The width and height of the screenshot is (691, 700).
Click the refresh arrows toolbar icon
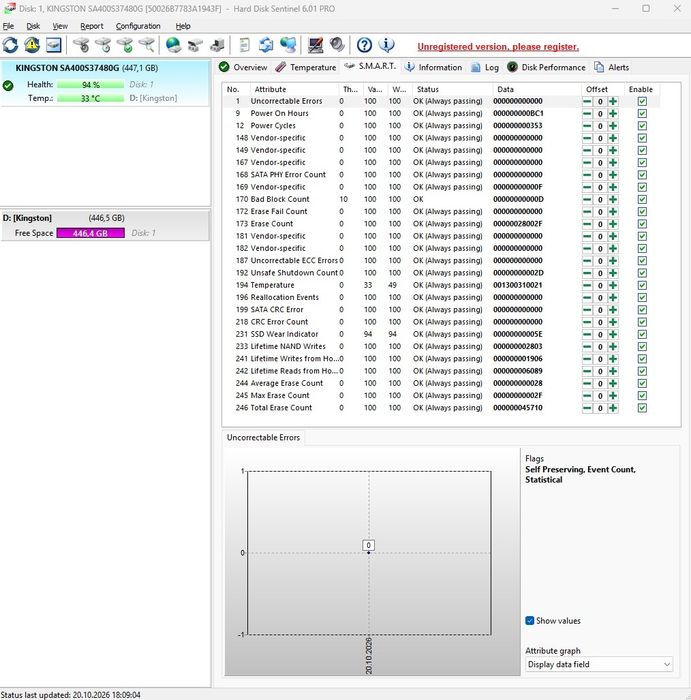point(10,45)
